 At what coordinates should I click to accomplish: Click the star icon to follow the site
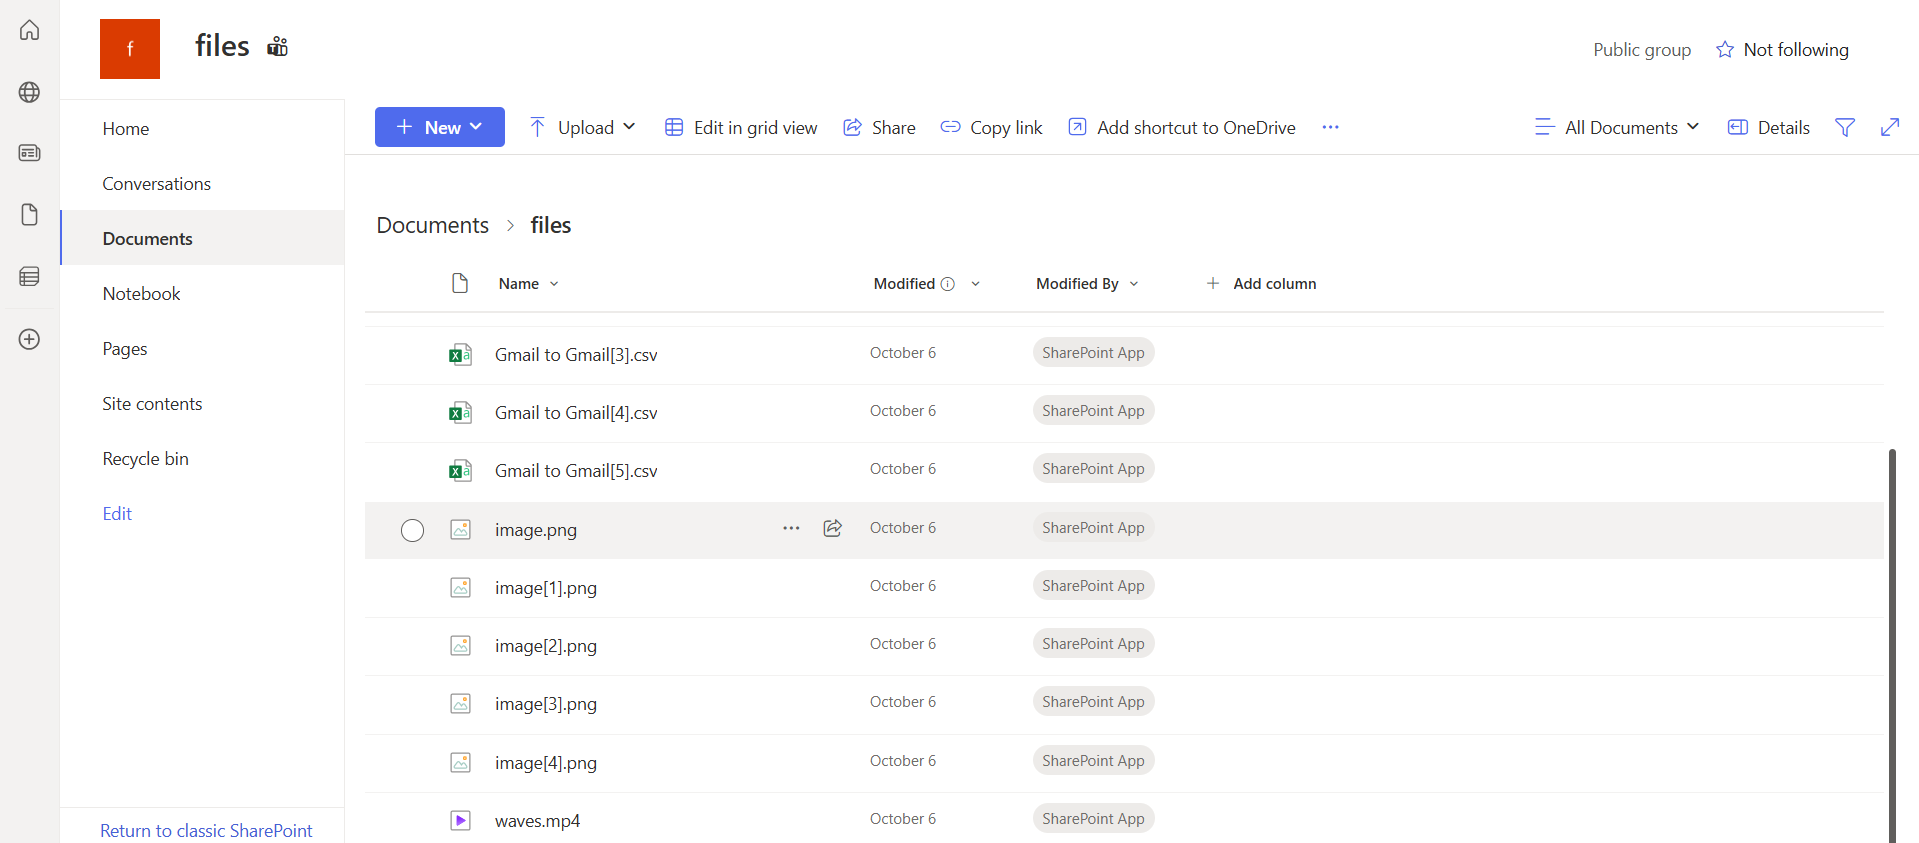(x=1725, y=50)
